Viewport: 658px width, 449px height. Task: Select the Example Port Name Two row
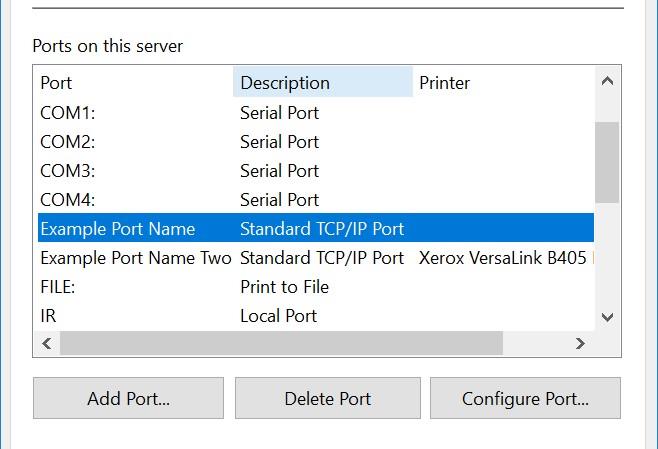coord(135,258)
